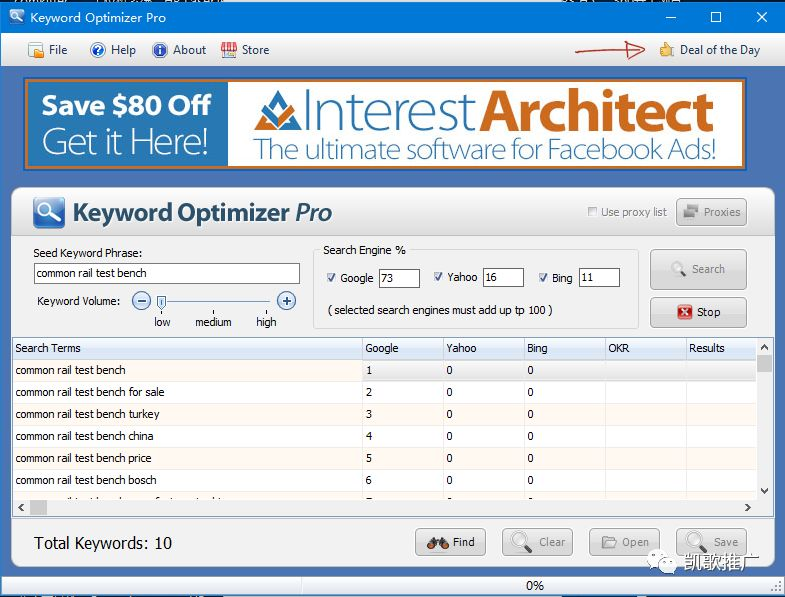
Task: Click the Help question mark icon
Action: [98, 50]
